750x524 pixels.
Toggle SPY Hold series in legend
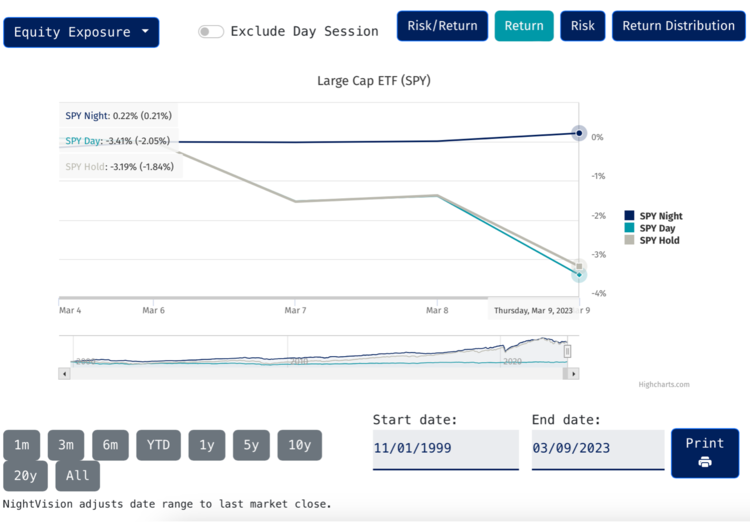click(x=659, y=240)
